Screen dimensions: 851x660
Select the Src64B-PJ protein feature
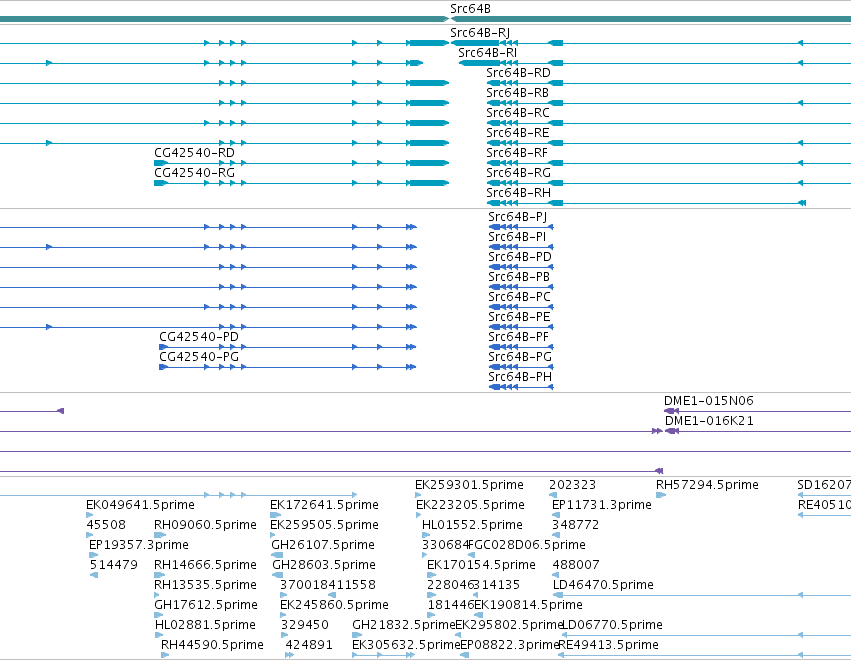point(521,227)
